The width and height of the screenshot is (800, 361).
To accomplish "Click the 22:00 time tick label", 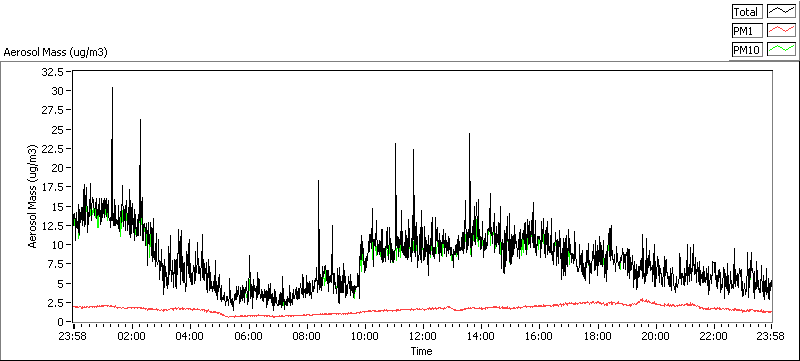I will pos(713,337).
